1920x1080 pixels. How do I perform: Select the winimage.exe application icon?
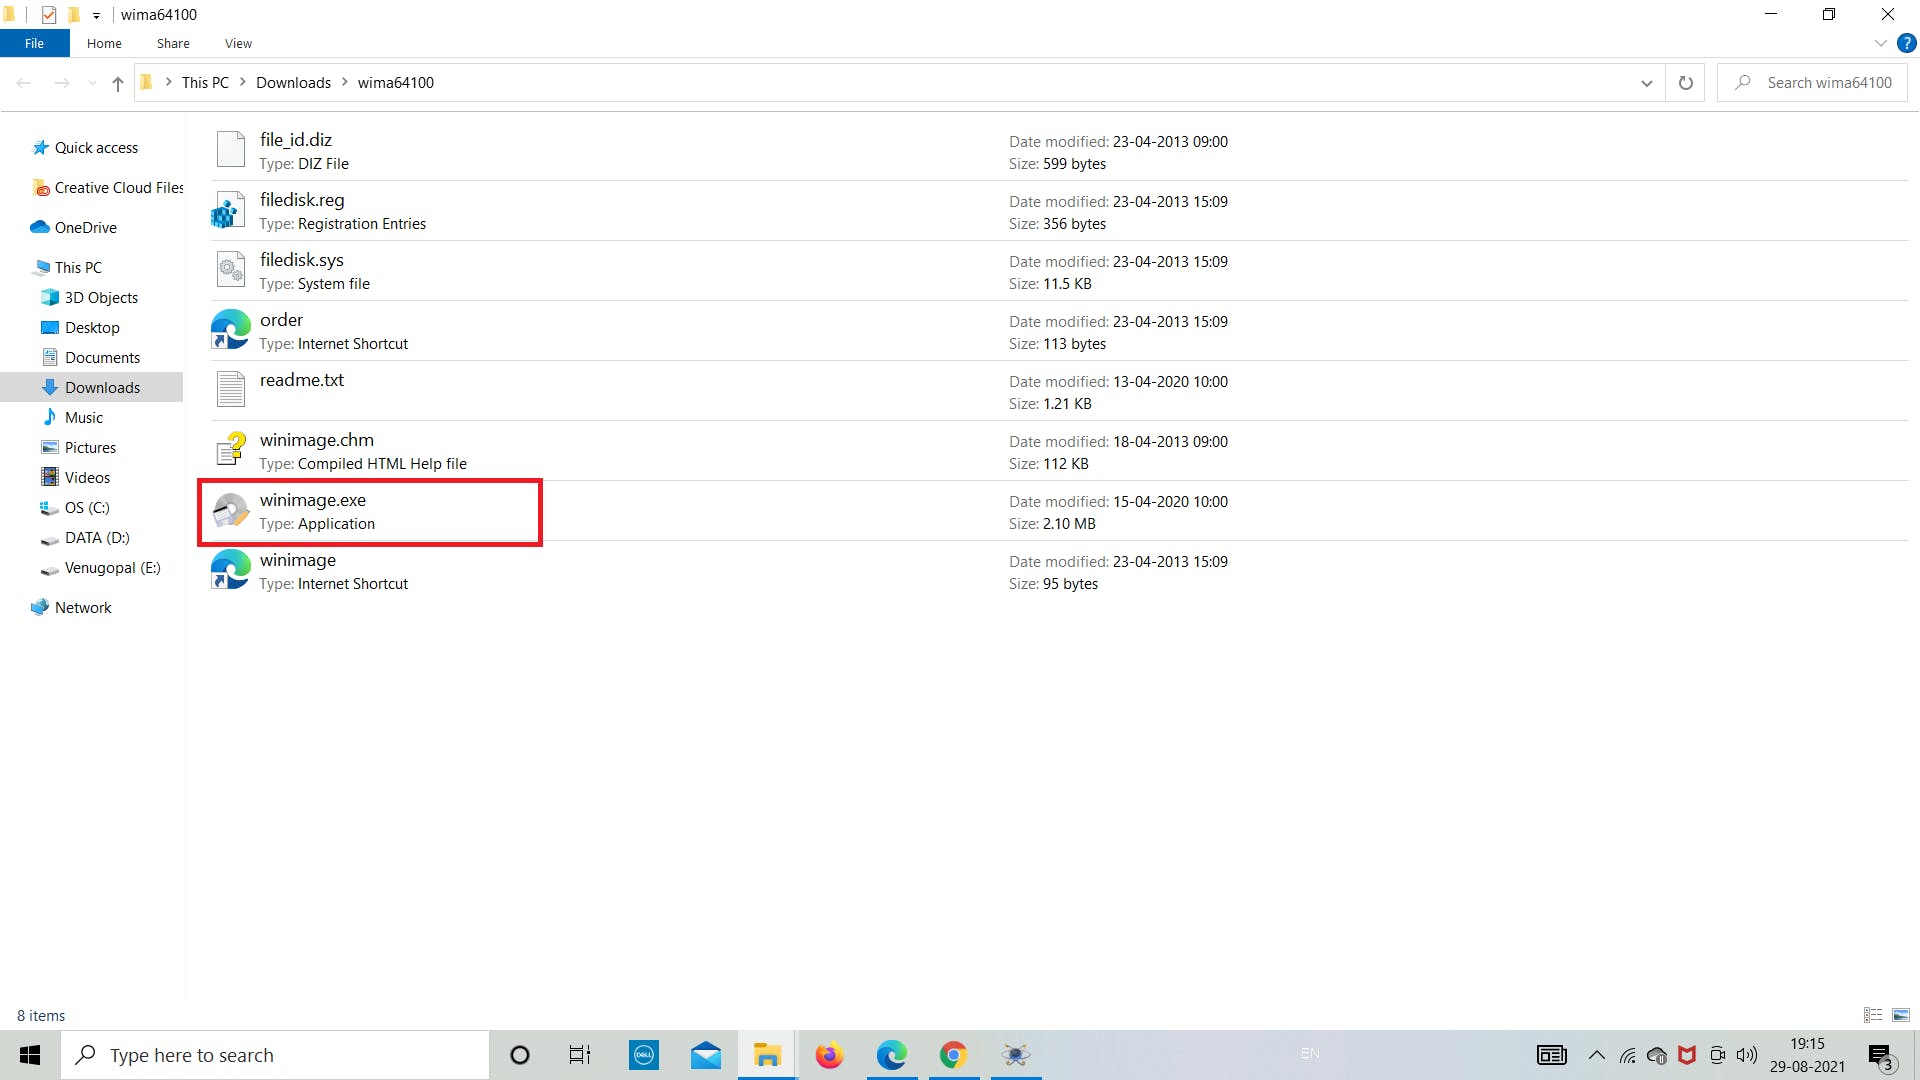(x=231, y=510)
